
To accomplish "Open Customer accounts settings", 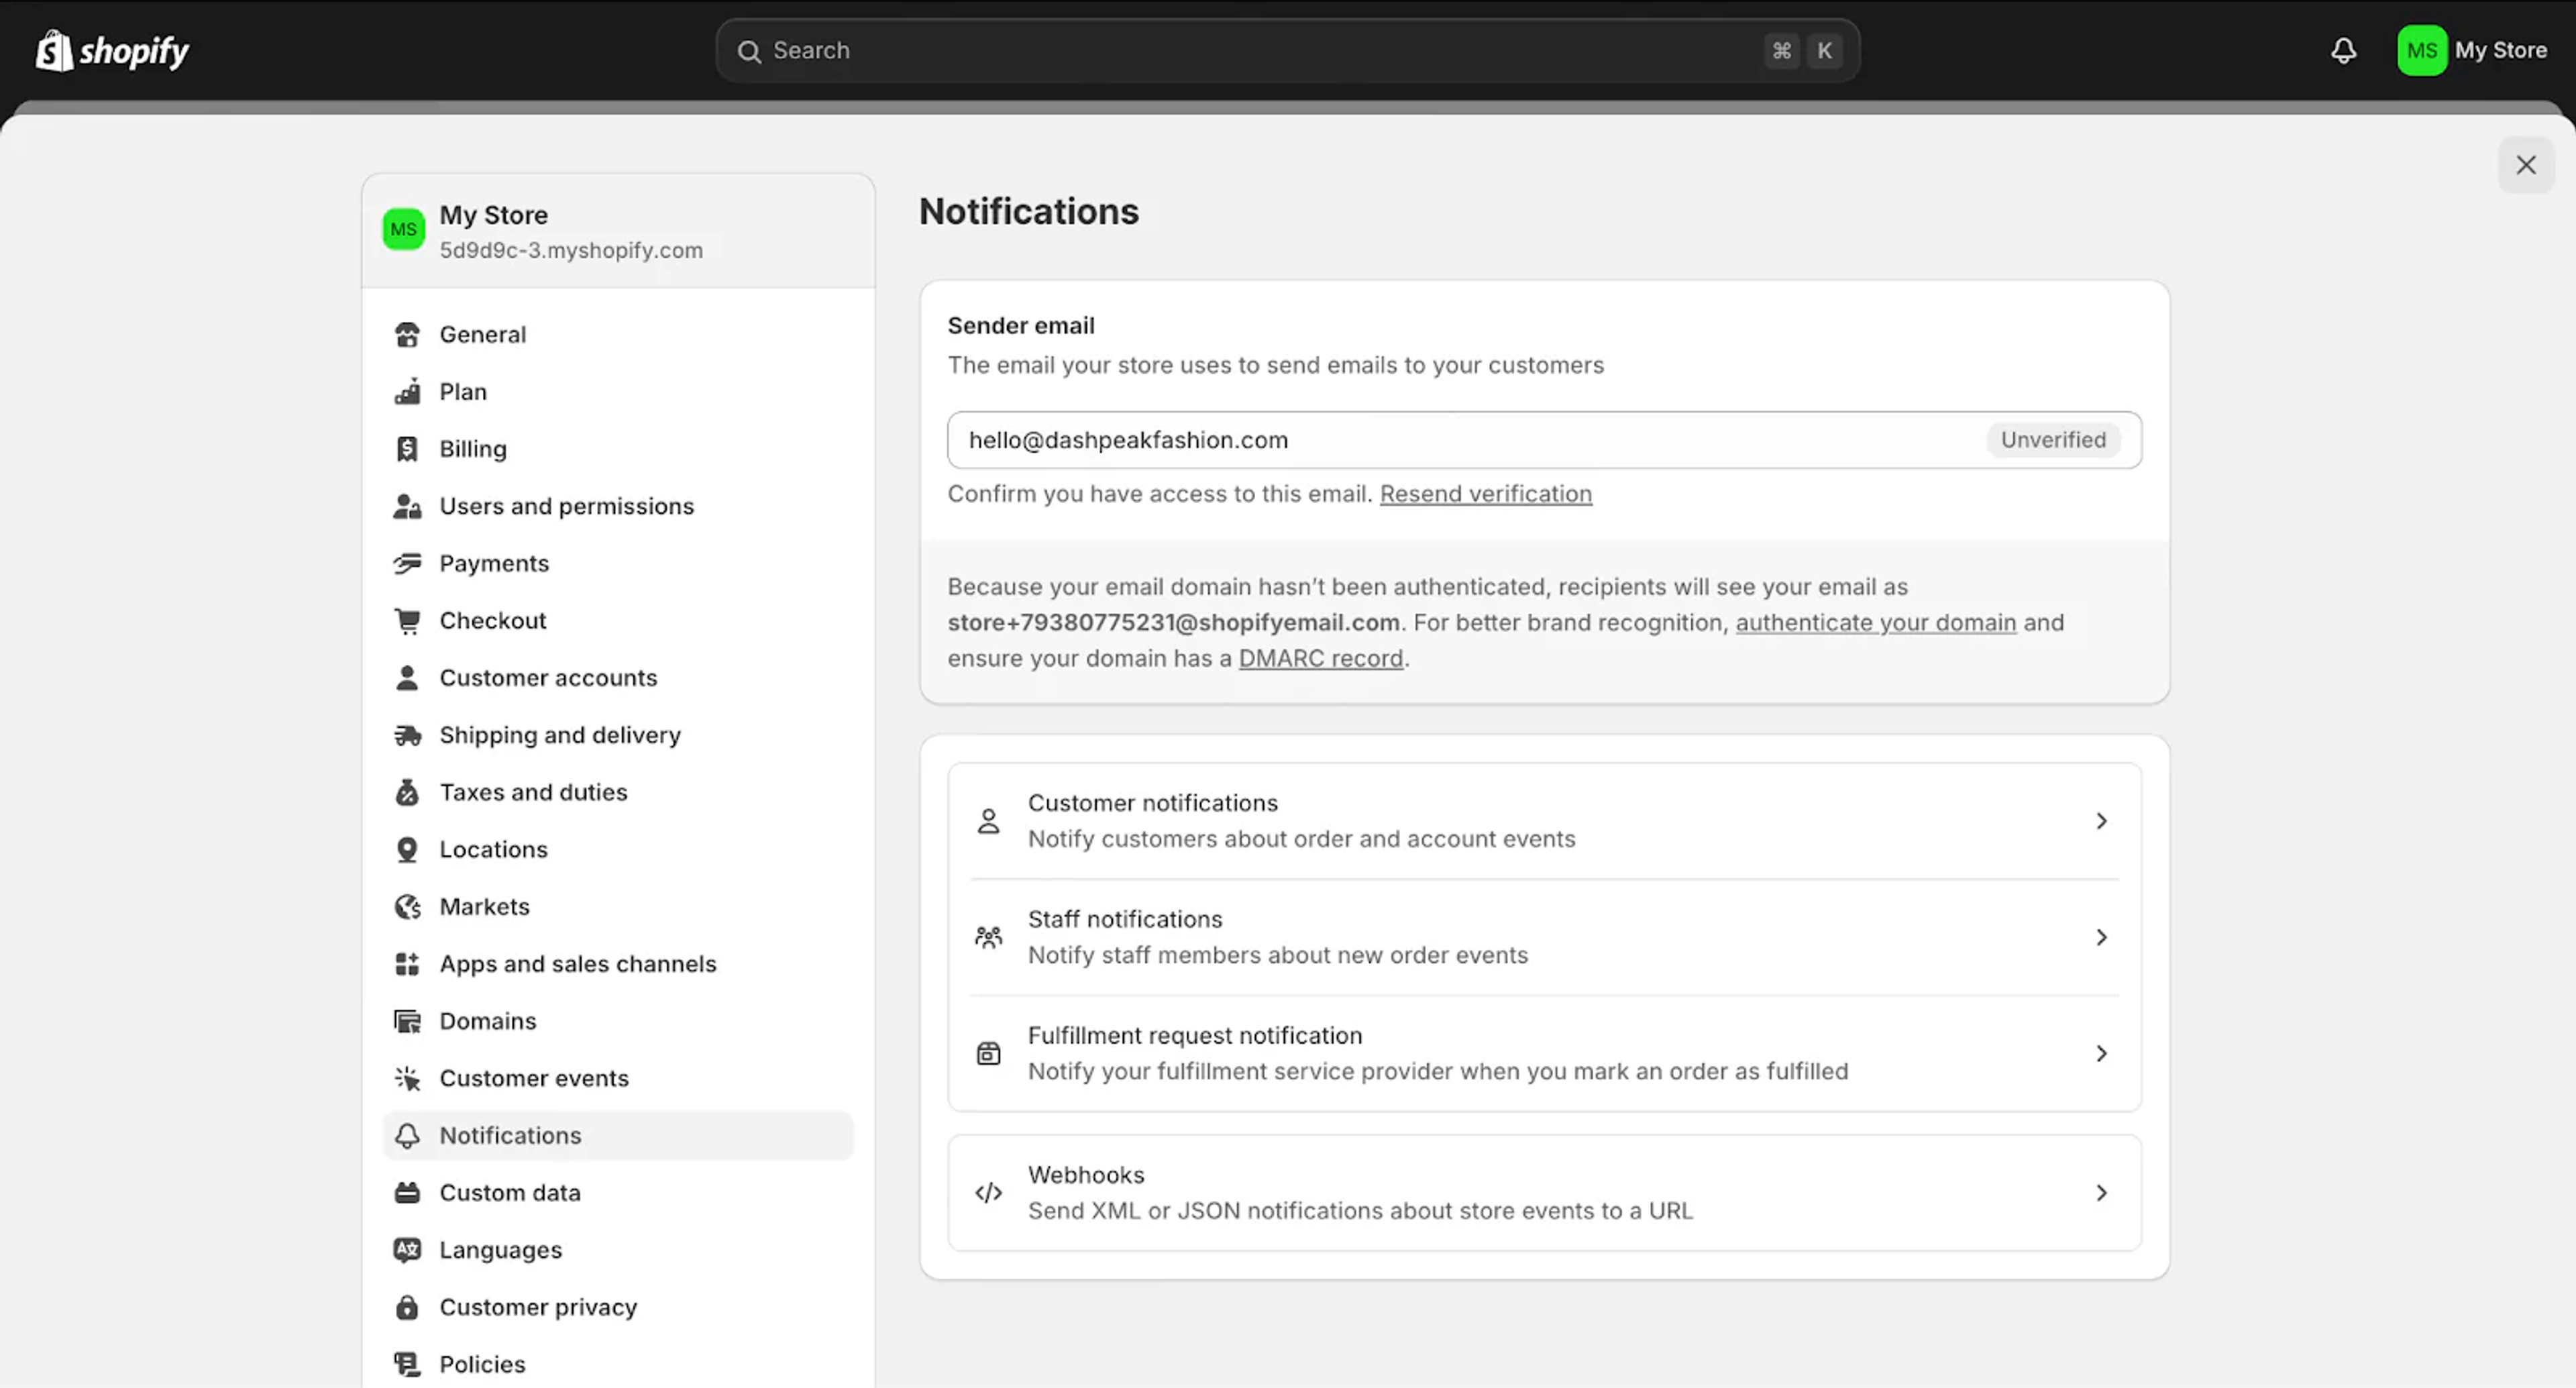I will coord(618,678).
